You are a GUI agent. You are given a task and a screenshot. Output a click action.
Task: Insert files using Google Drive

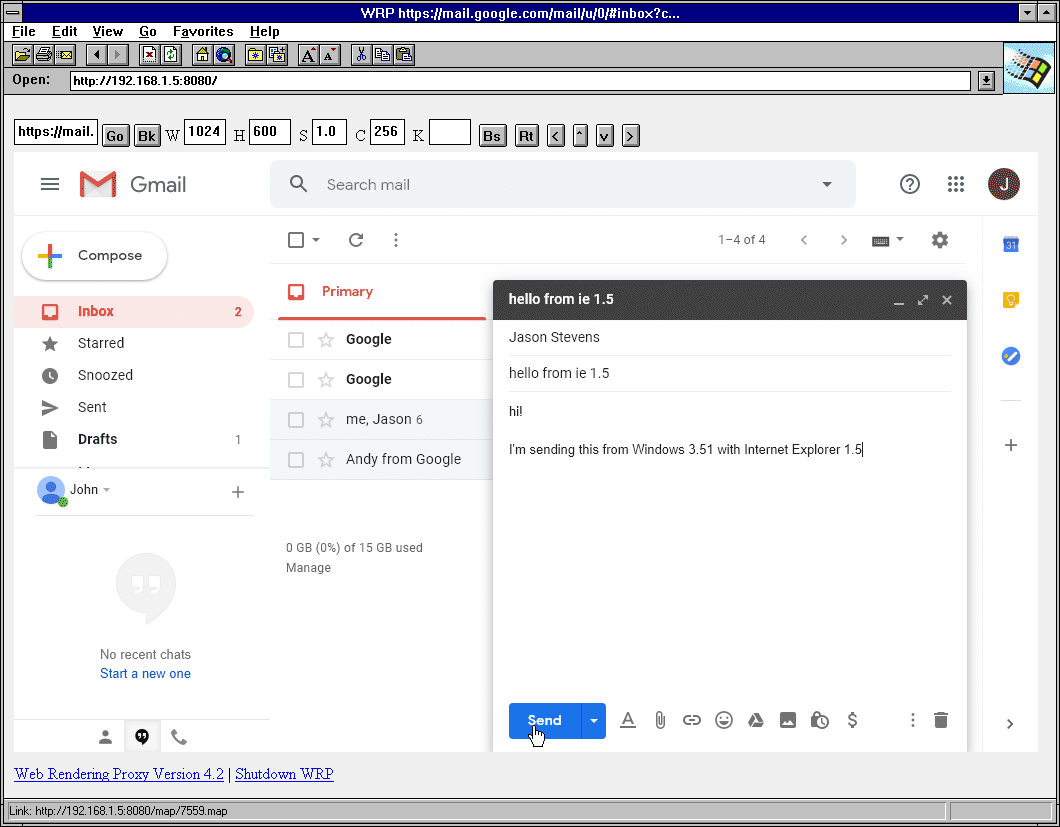756,720
